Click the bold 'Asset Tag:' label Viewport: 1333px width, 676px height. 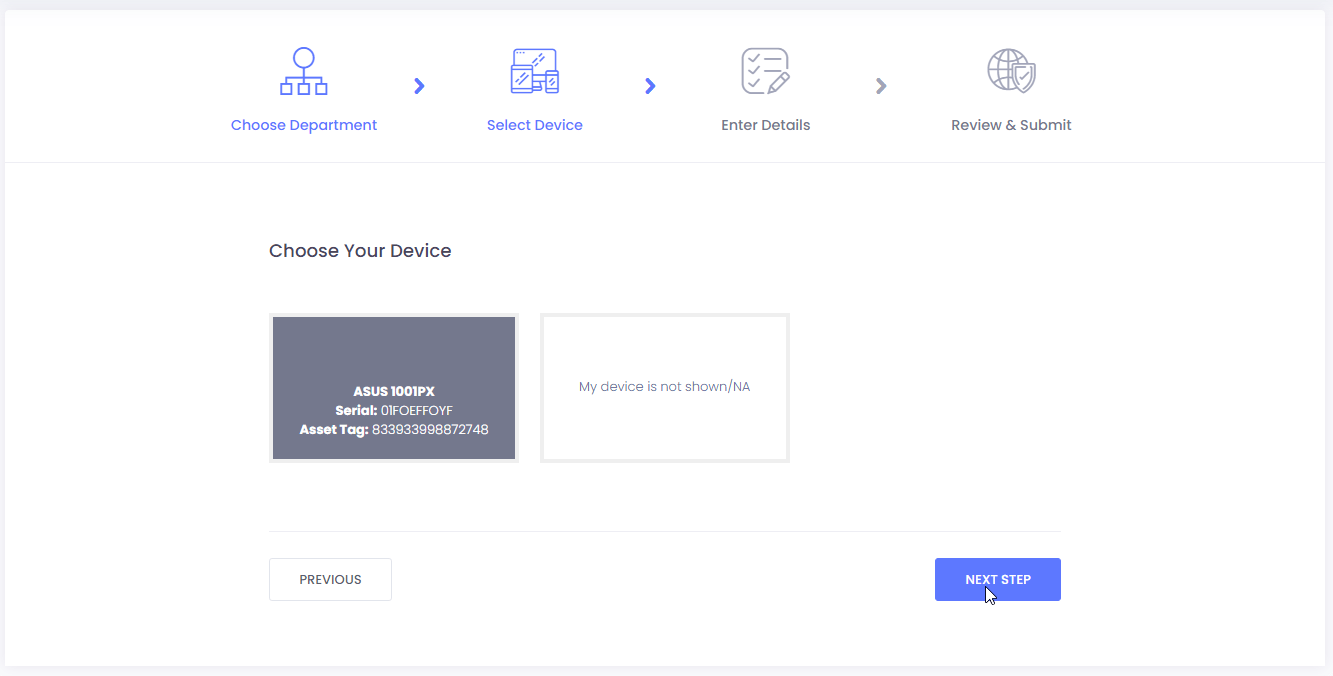coord(334,430)
